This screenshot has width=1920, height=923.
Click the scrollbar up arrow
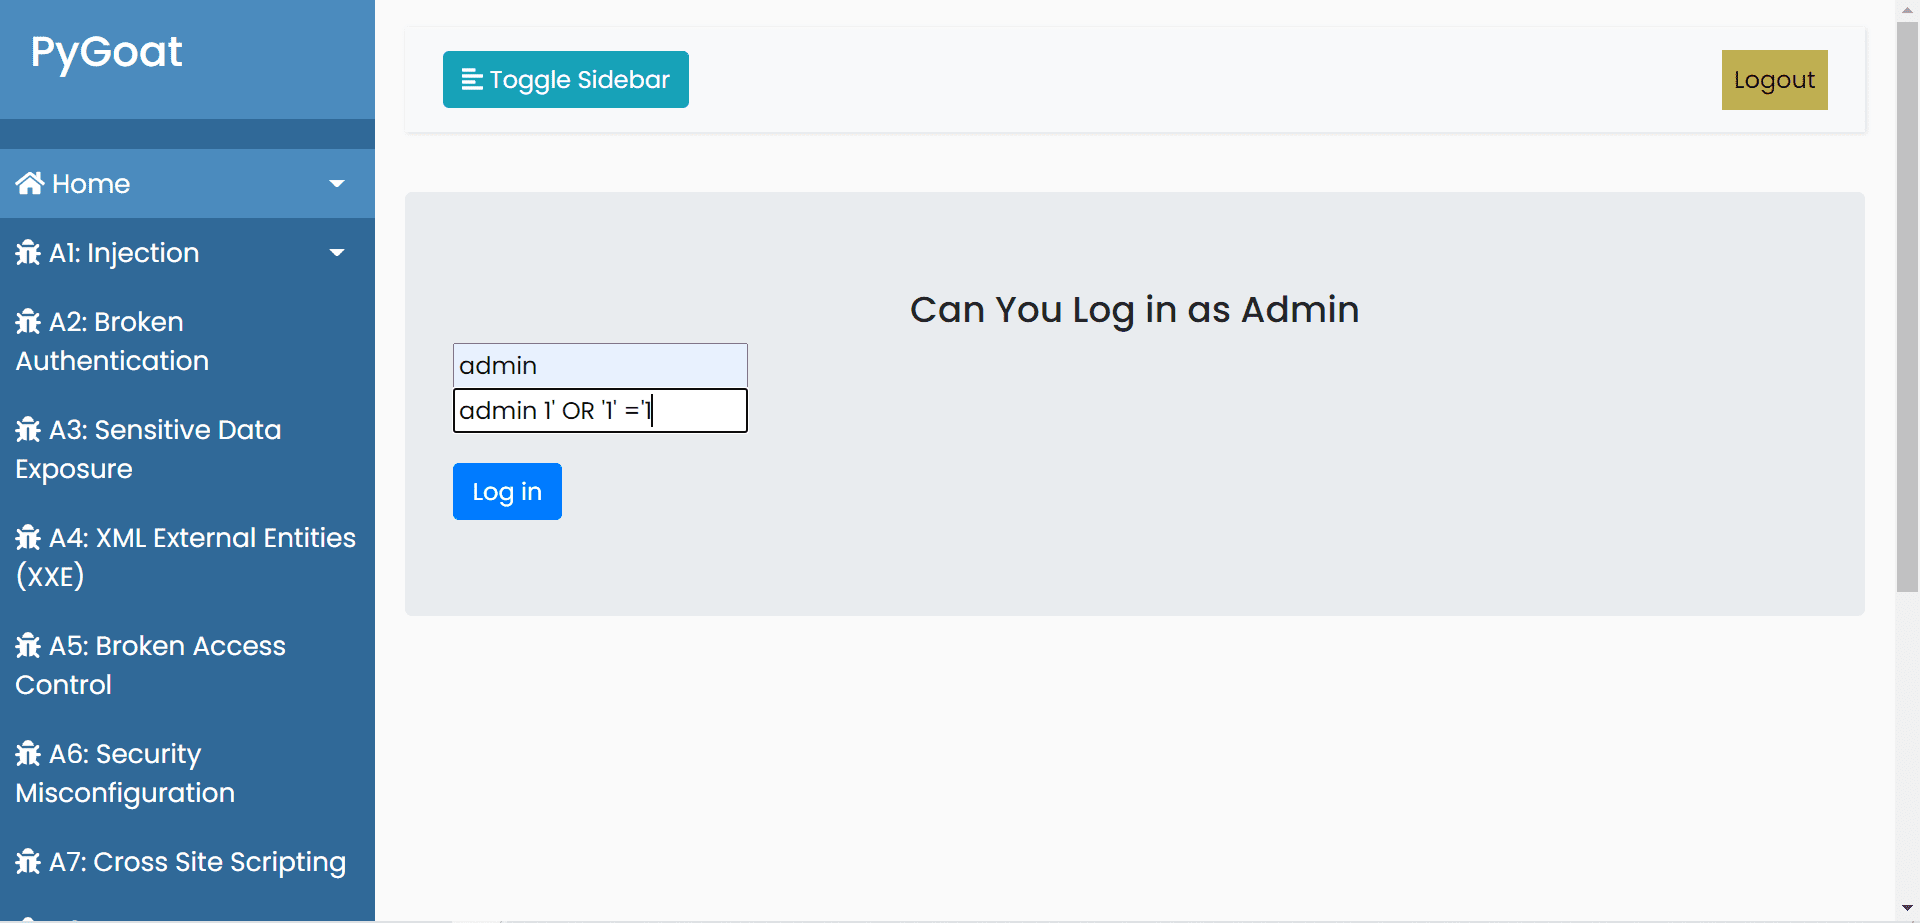pyautogui.click(x=1907, y=9)
